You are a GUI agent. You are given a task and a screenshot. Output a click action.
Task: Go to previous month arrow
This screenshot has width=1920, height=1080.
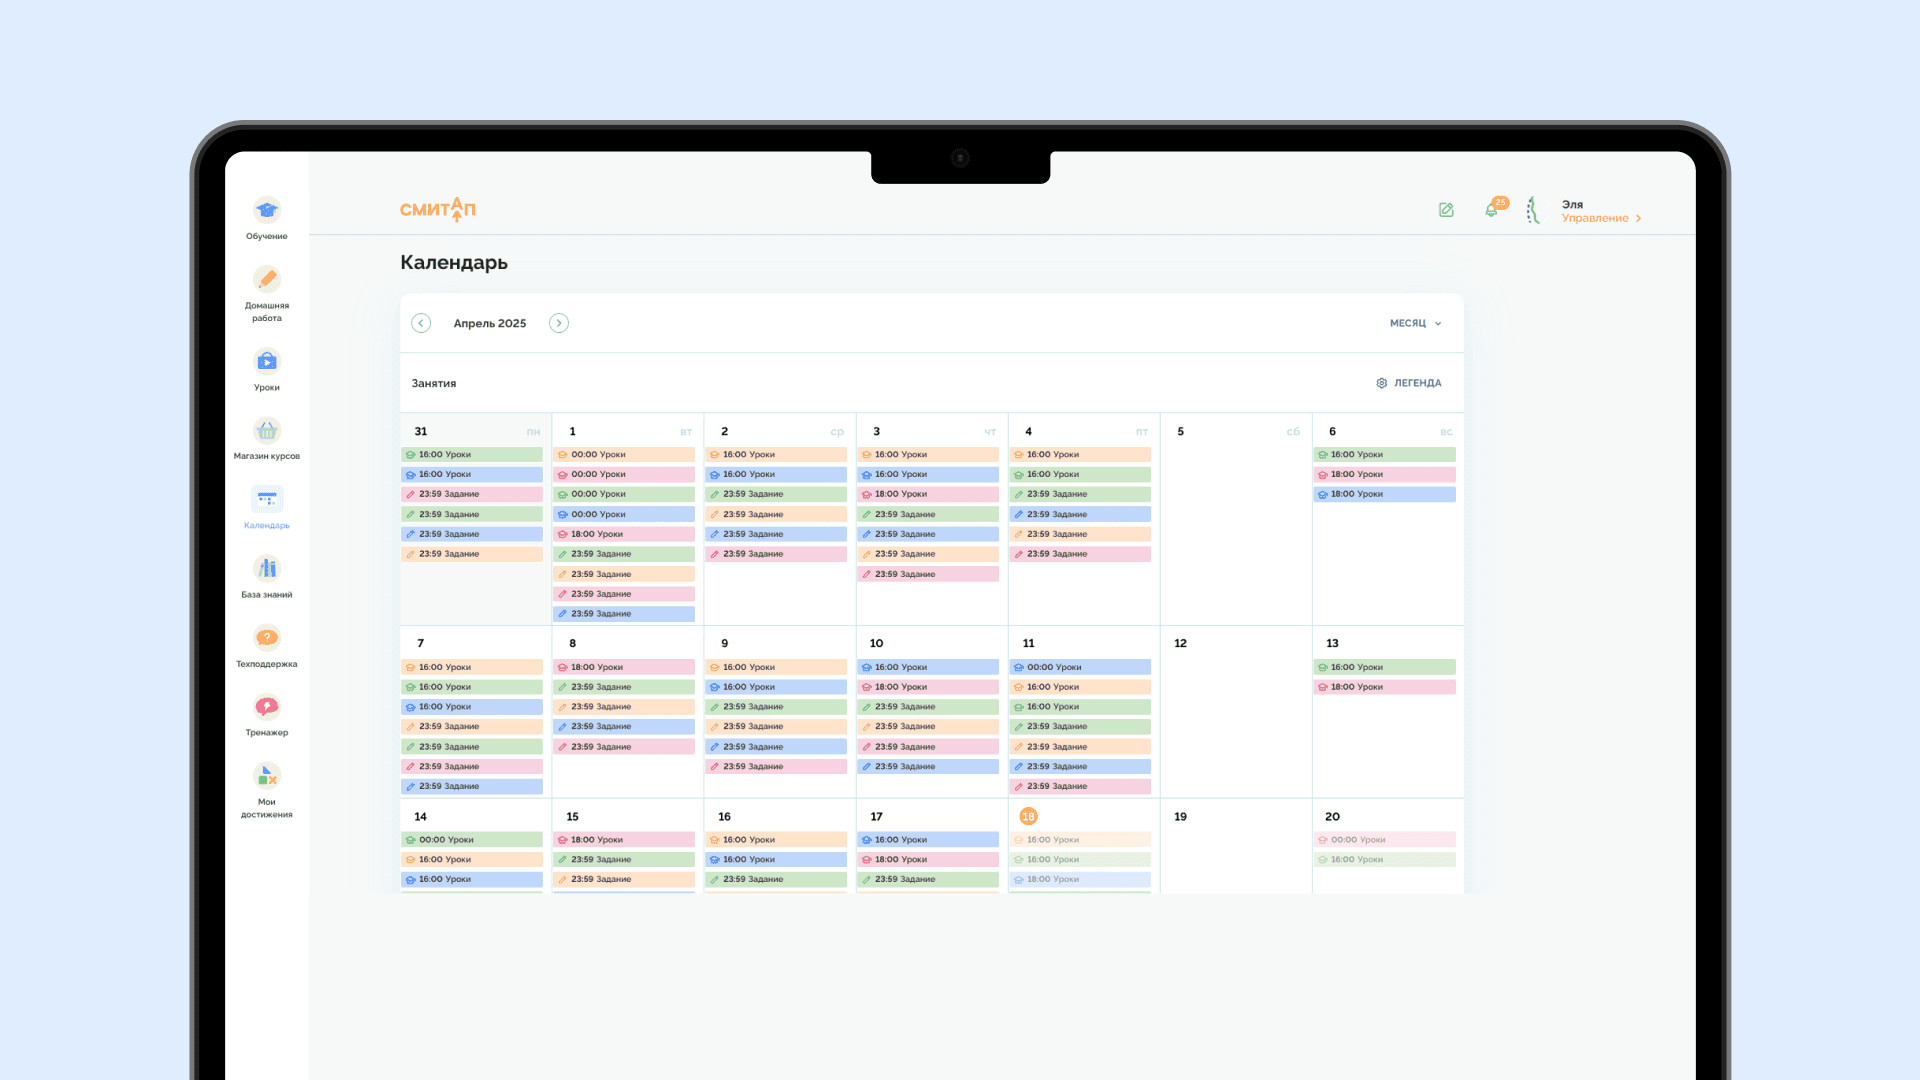tap(421, 323)
